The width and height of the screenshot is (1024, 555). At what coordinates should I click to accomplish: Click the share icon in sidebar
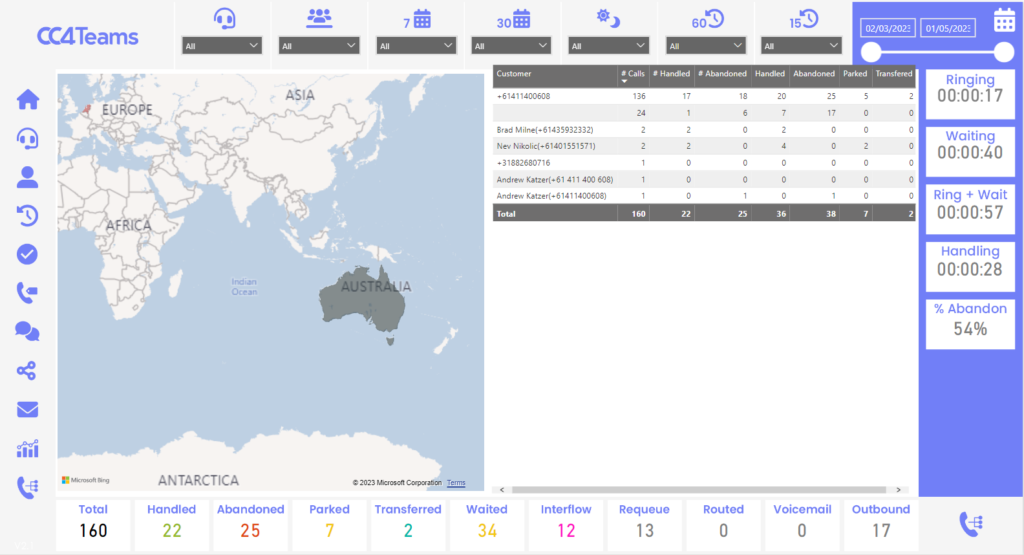(28, 371)
